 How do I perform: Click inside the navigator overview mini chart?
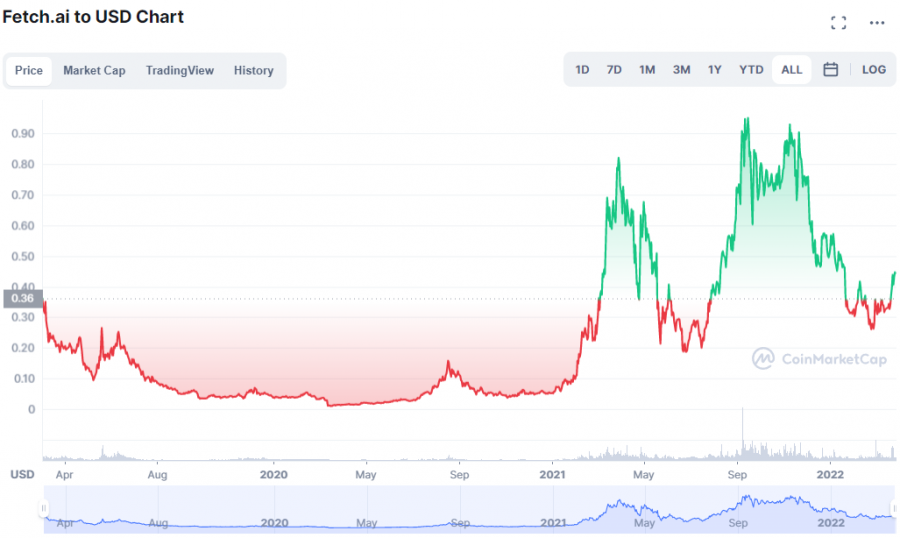(x=468, y=509)
